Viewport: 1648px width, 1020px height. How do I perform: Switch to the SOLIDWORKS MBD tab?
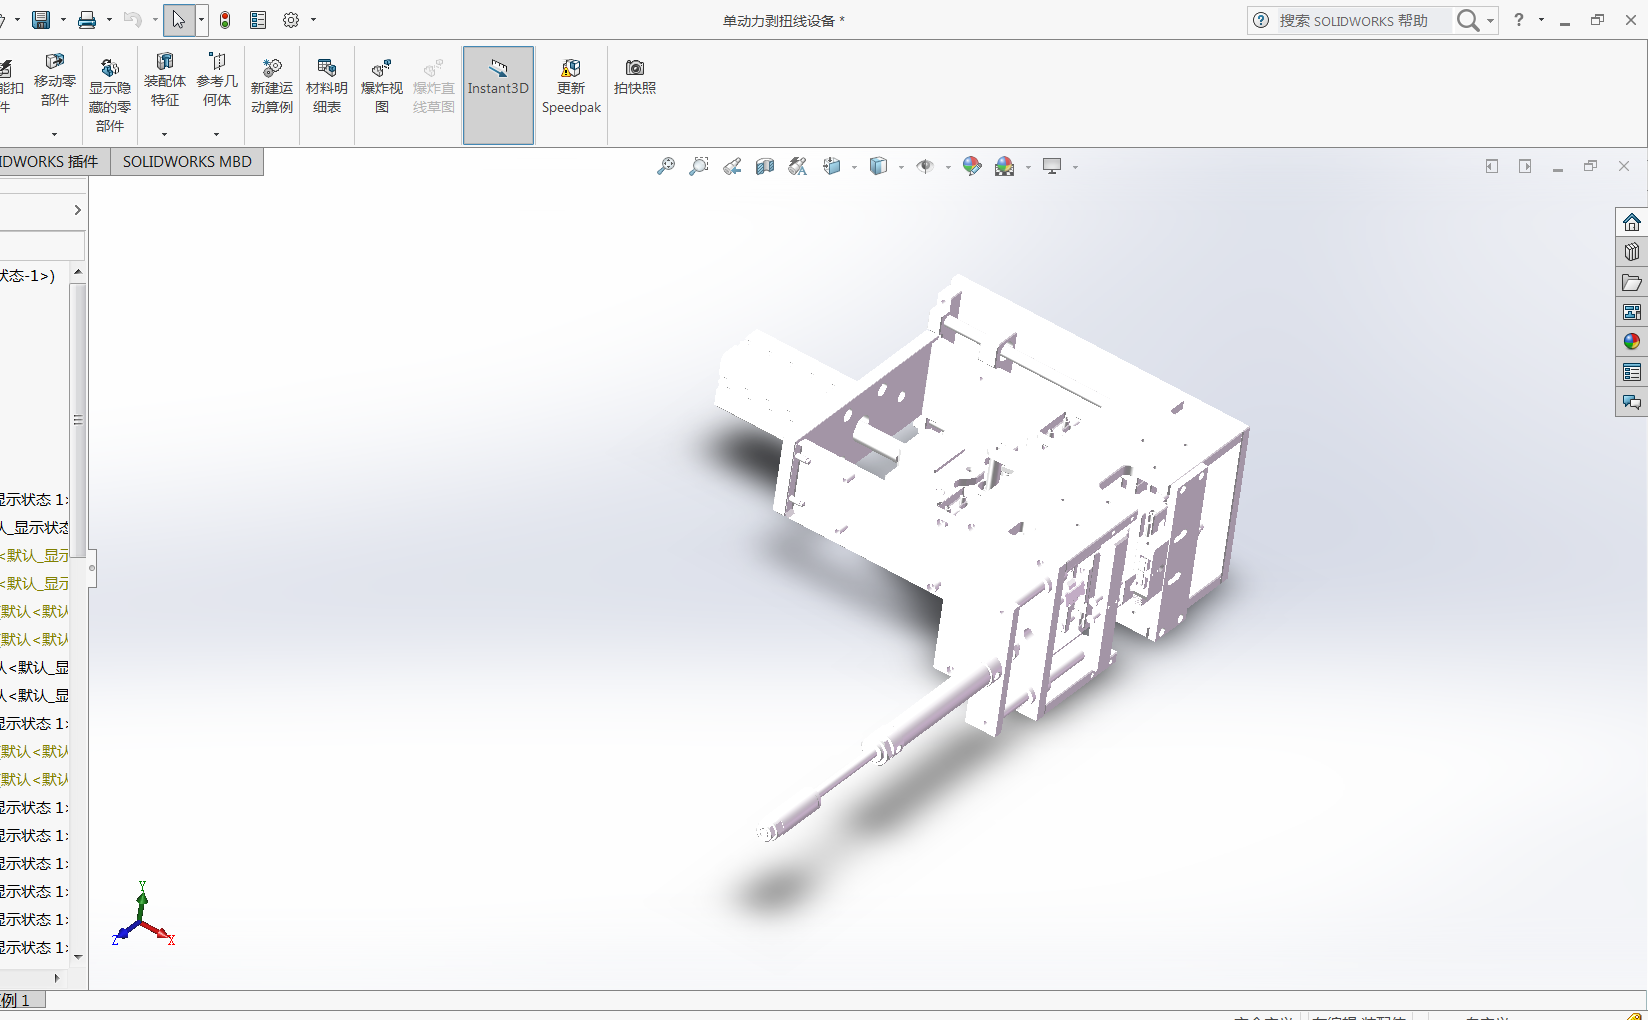click(x=187, y=162)
